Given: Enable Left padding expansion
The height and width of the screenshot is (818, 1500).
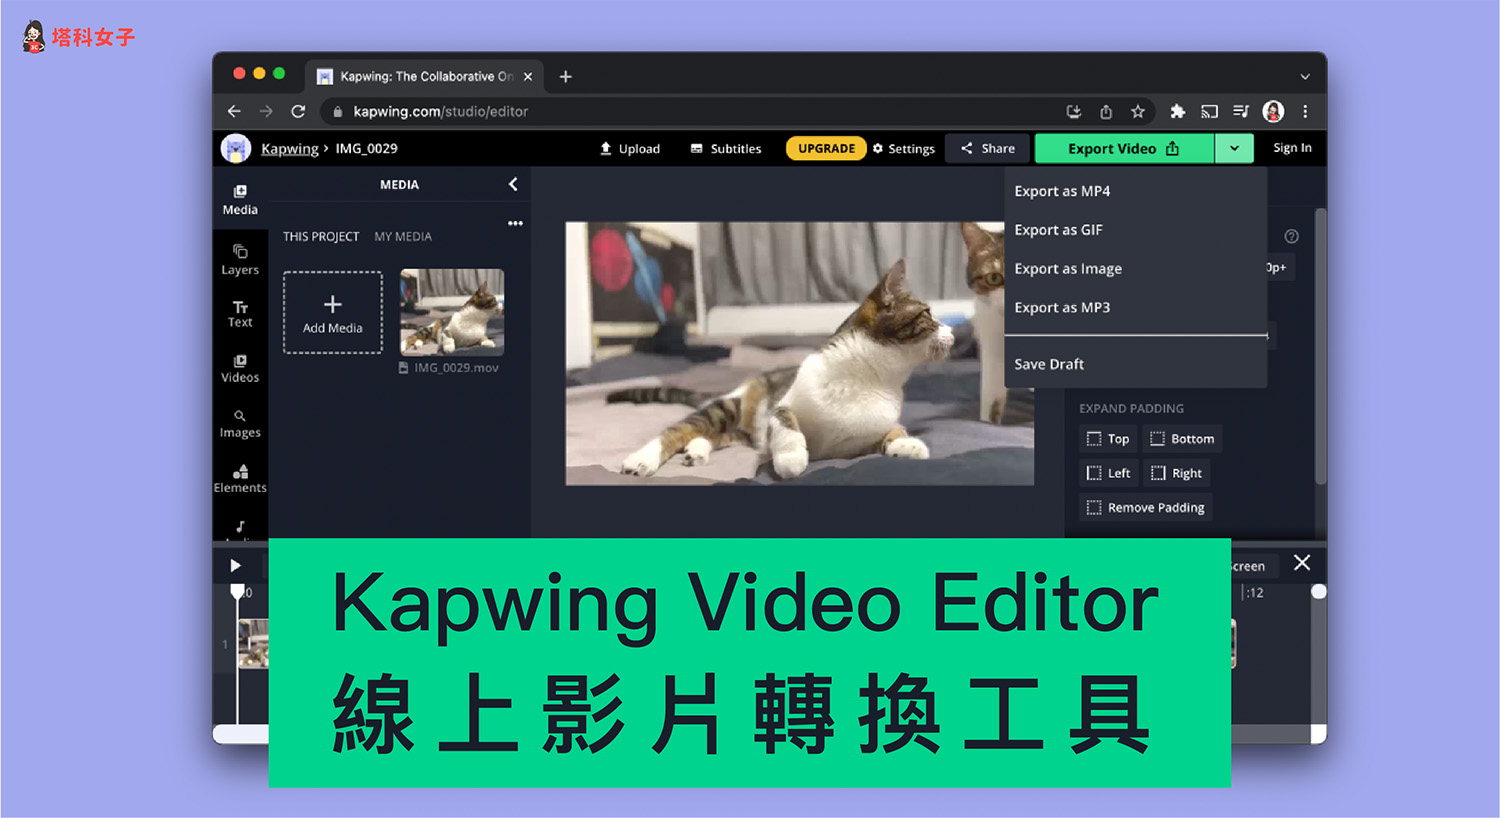Looking at the screenshot, I should click(1108, 472).
